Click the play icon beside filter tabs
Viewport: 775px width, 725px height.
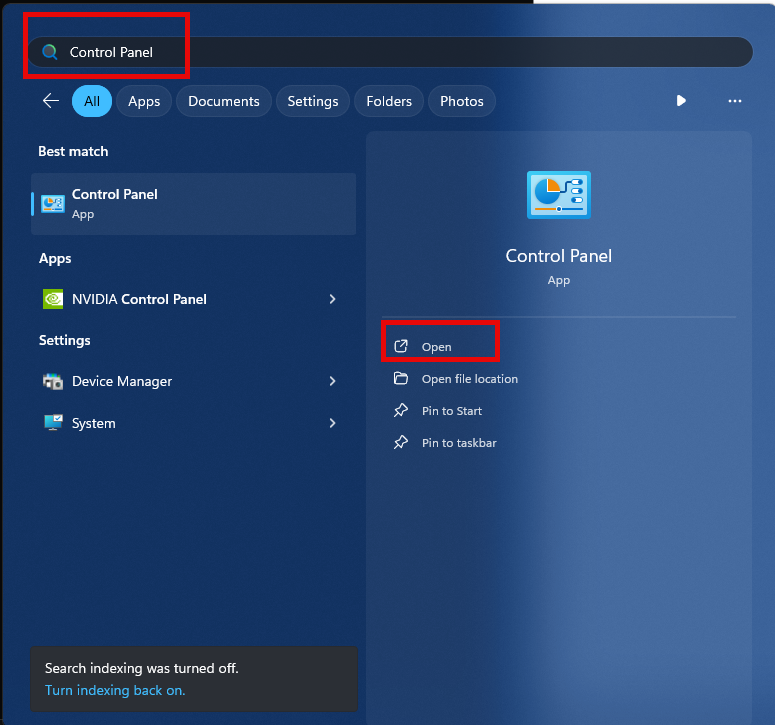pos(681,101)
